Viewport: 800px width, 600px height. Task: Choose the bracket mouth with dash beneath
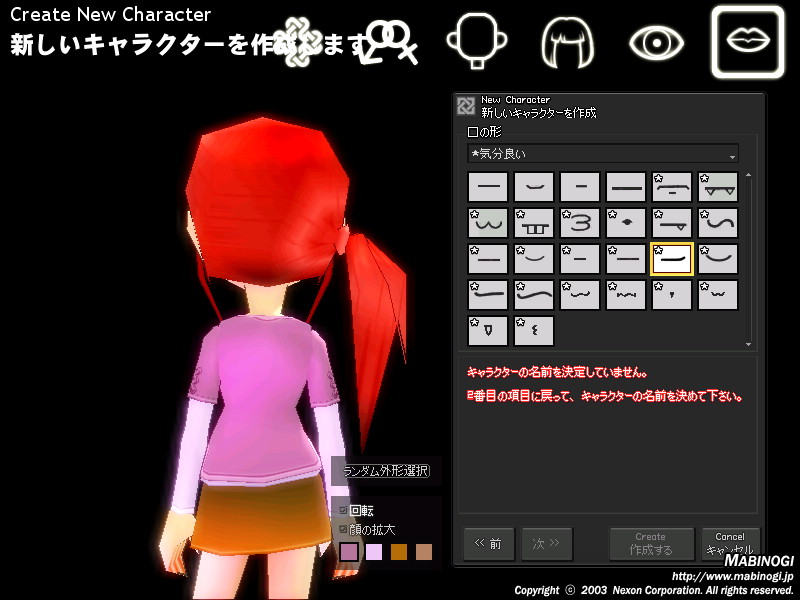[671, 187]
